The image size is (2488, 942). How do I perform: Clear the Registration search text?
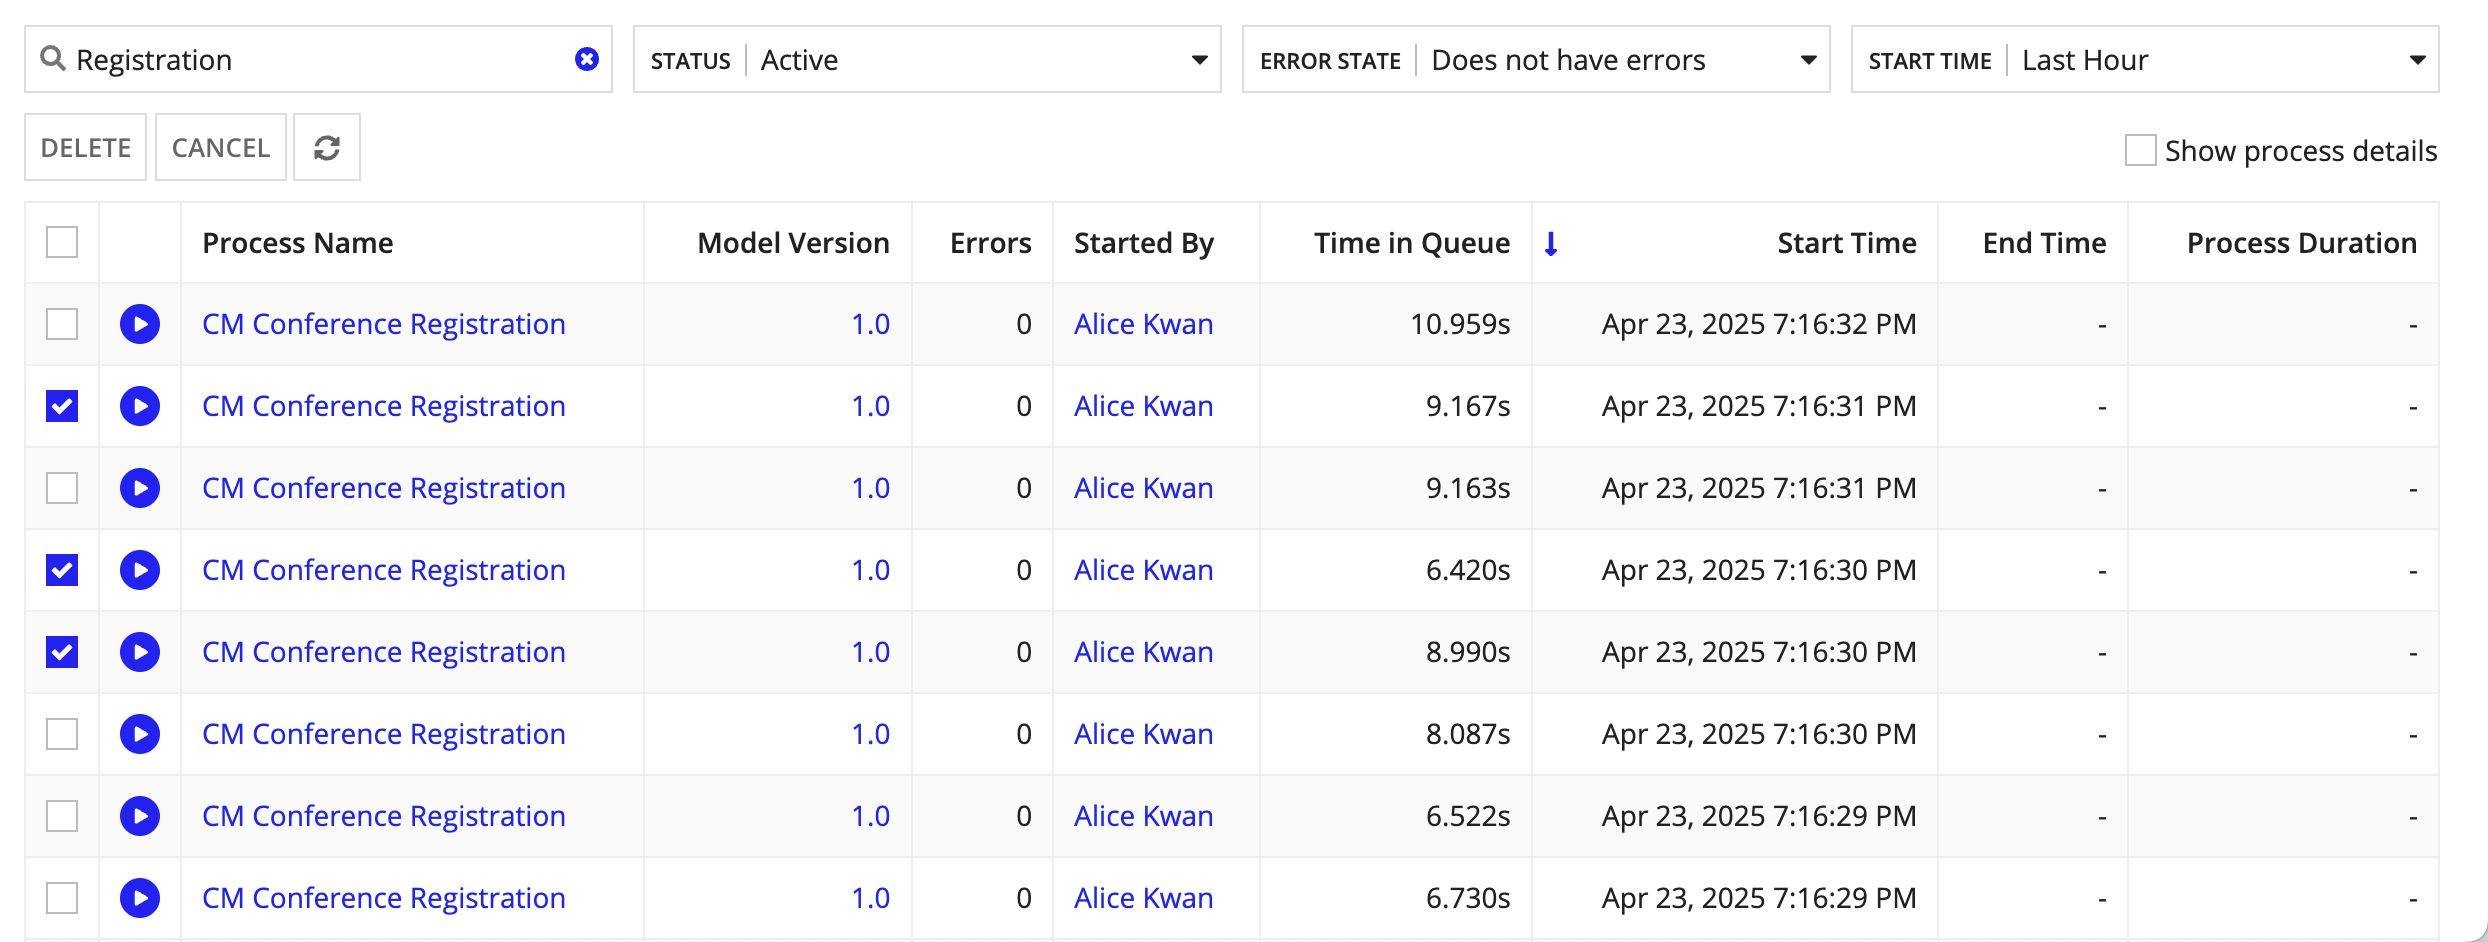point(587,60)
